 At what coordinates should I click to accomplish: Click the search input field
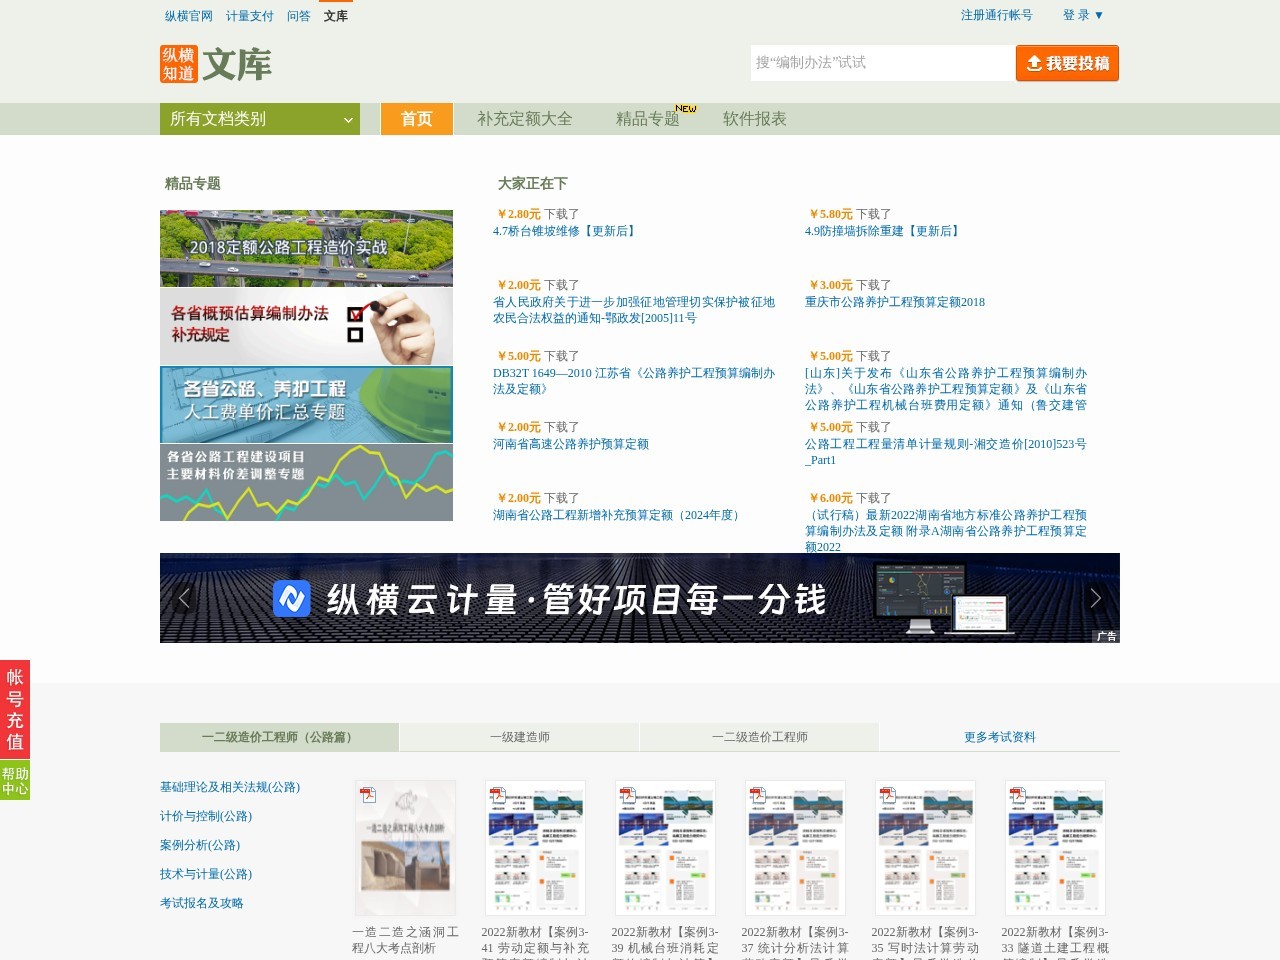click(x=882, y=63)
